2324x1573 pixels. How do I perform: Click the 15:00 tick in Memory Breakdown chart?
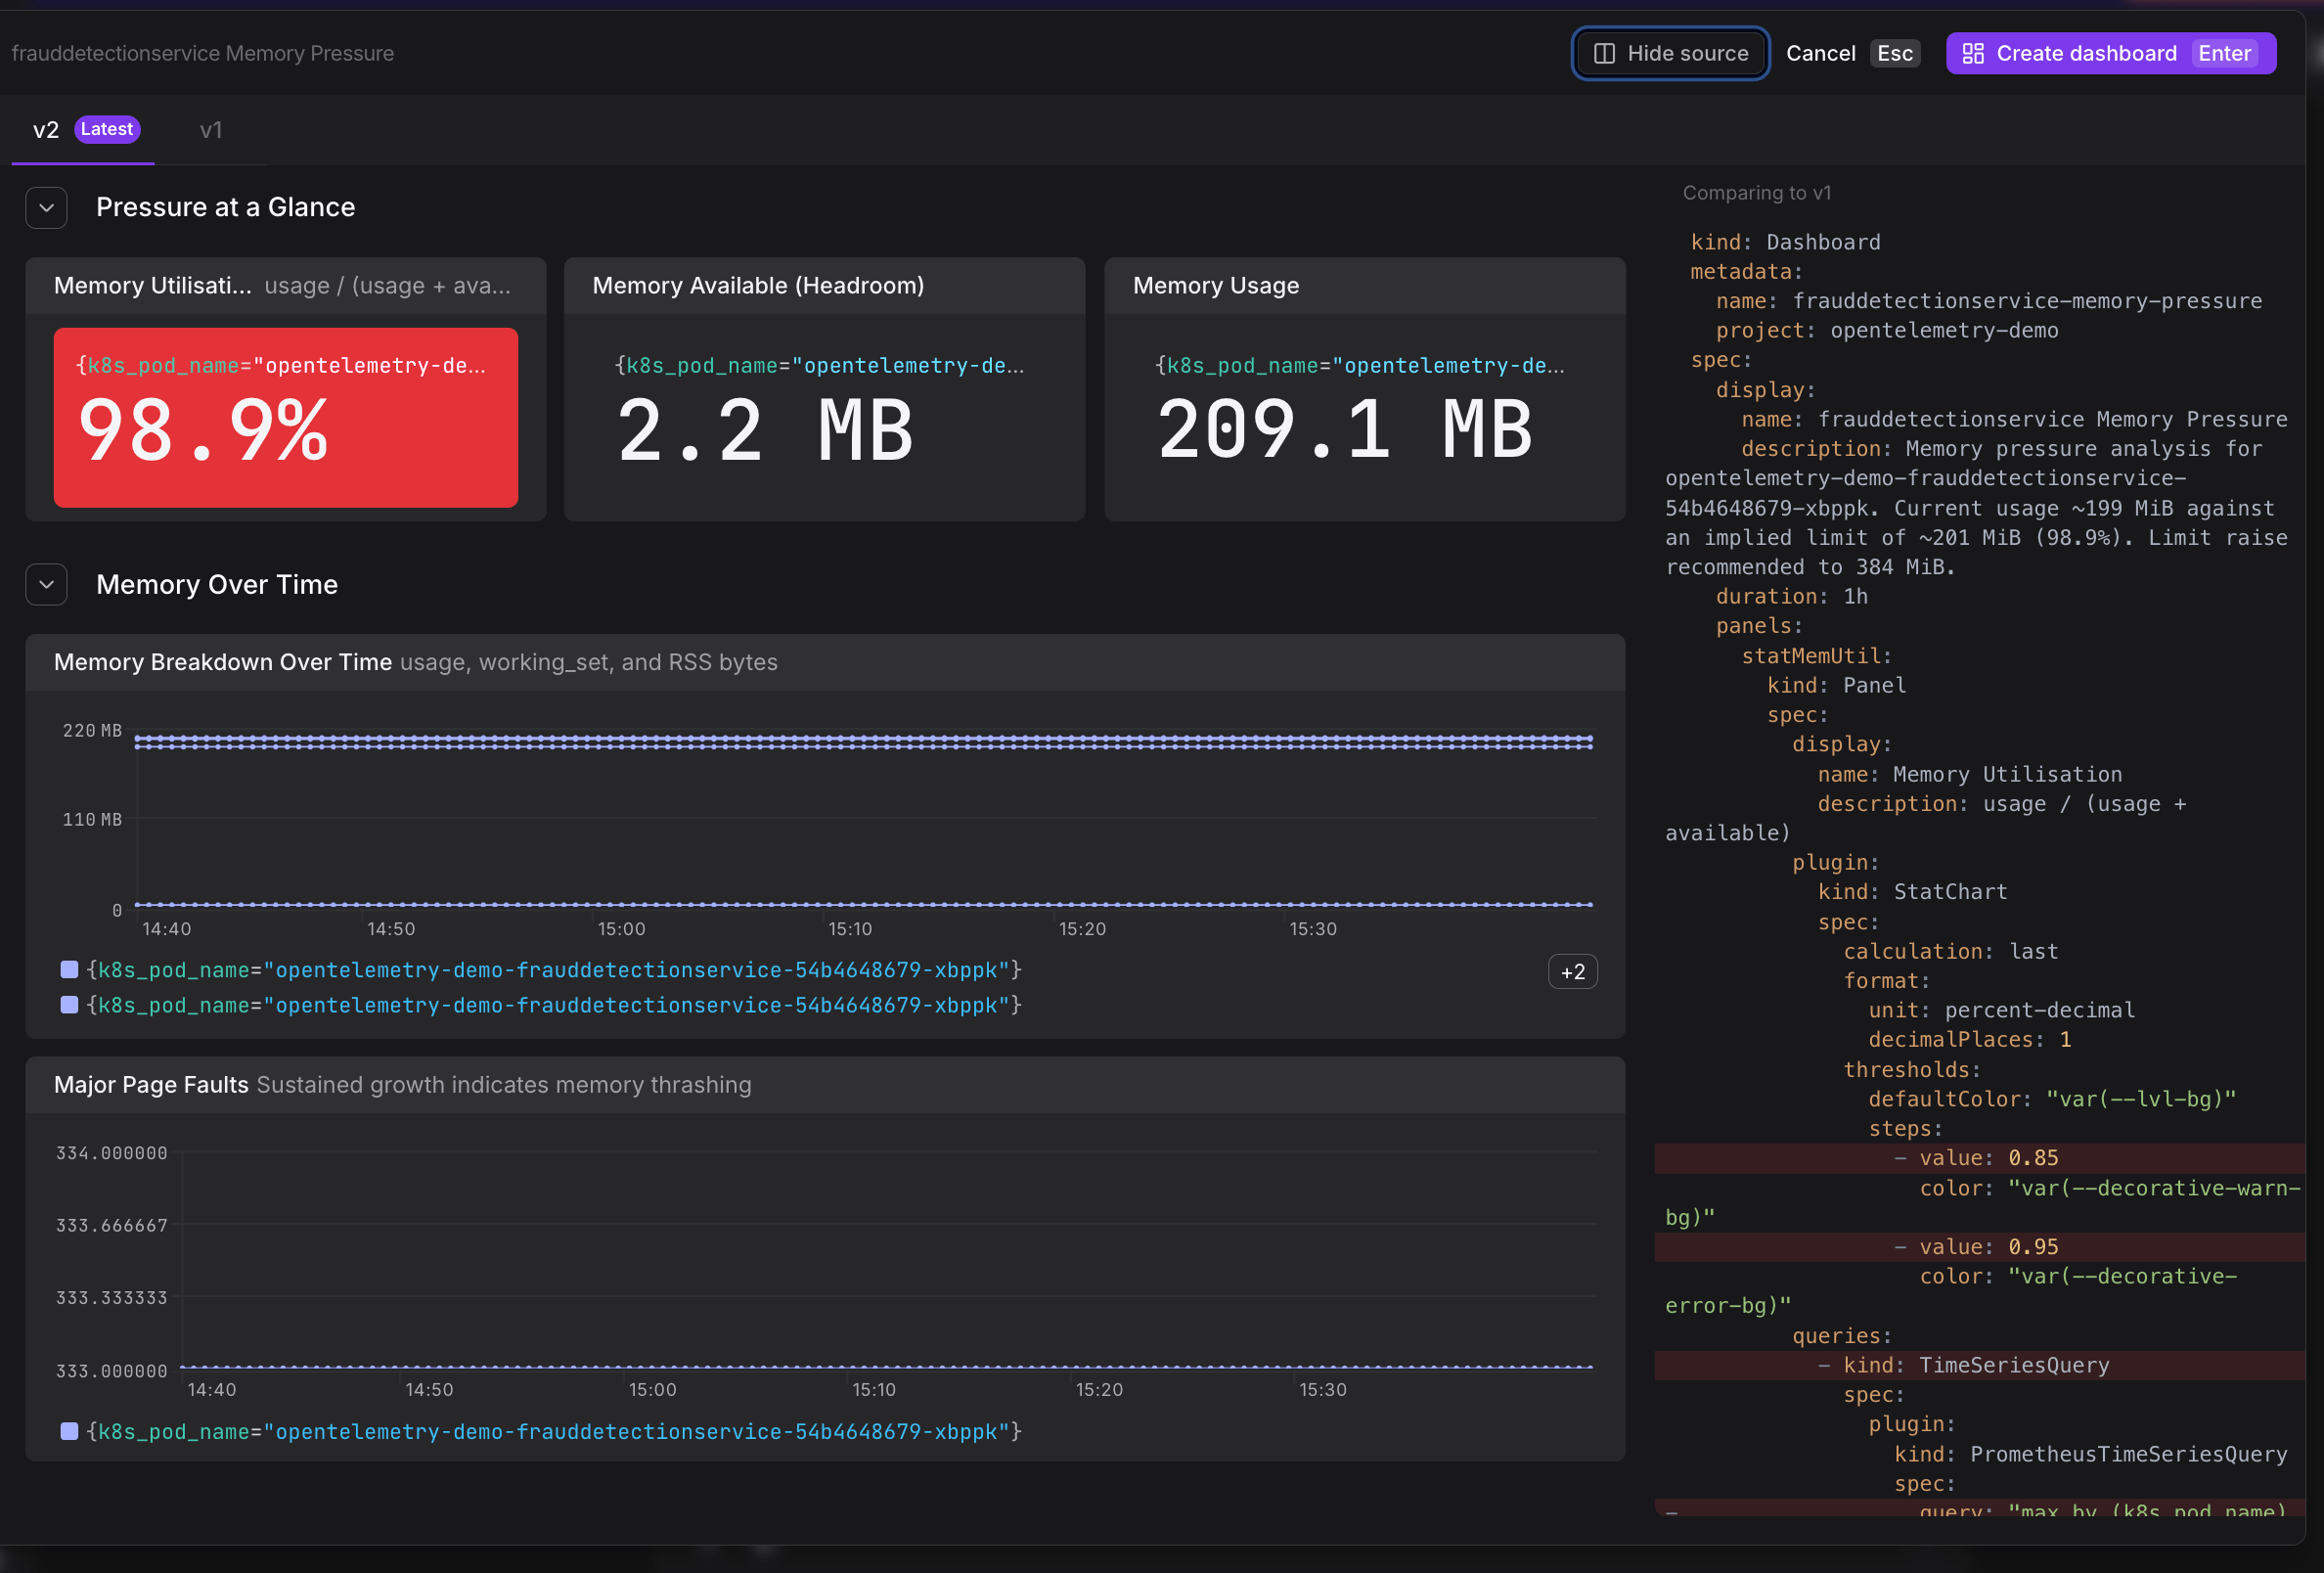tap(621, 929)
